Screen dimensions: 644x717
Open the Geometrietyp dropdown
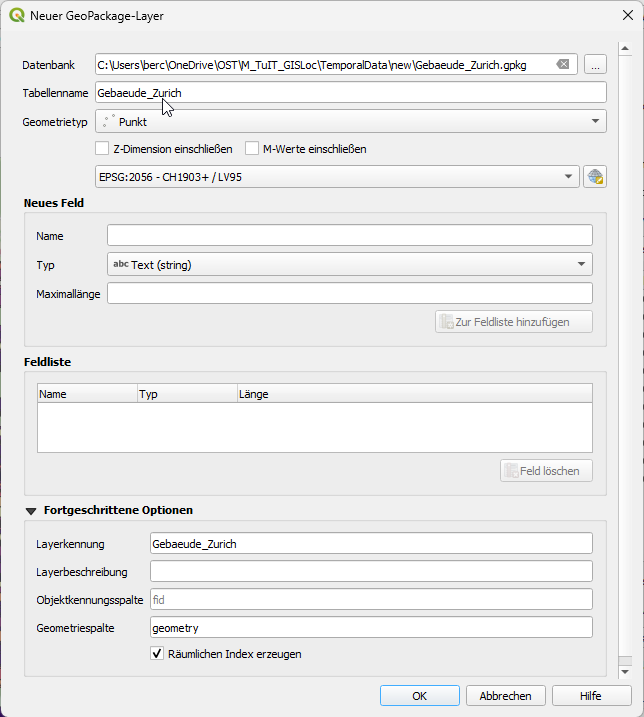point(350,121)
